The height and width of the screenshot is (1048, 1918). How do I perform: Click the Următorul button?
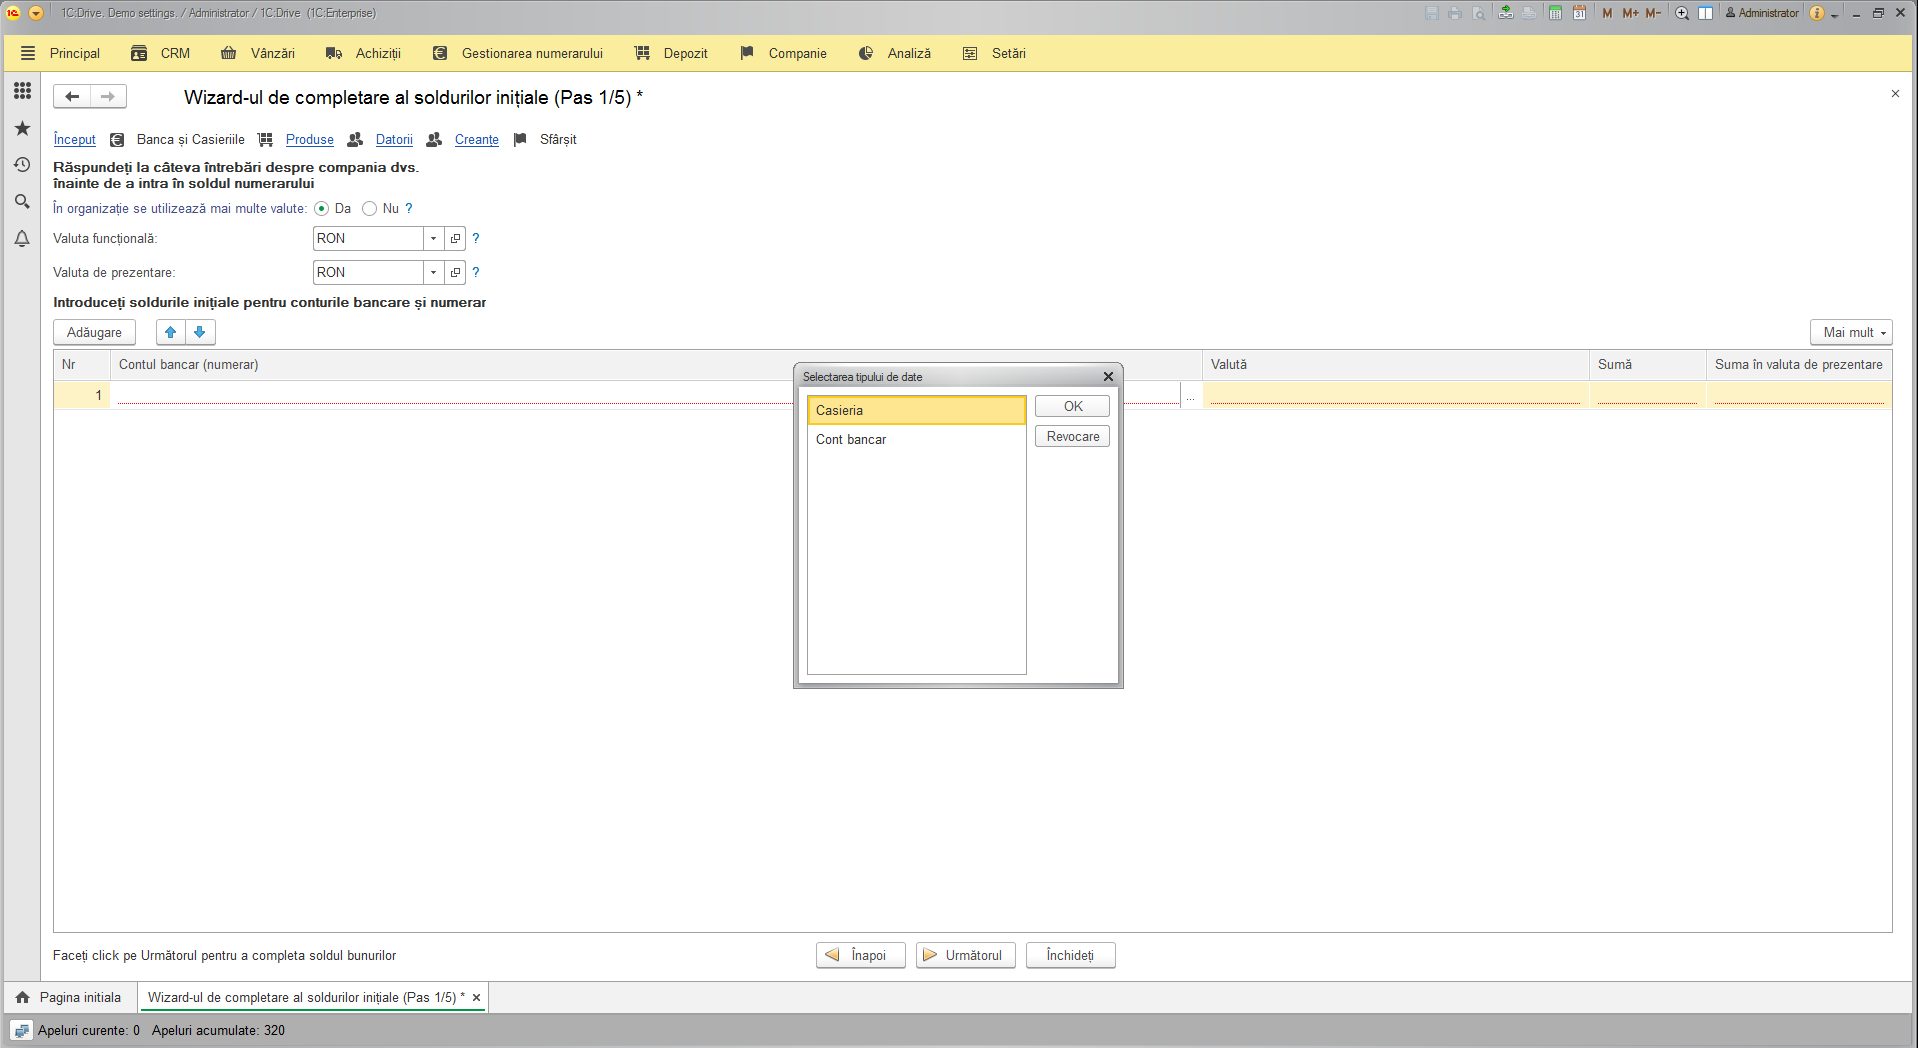click(x=965, y=955)
